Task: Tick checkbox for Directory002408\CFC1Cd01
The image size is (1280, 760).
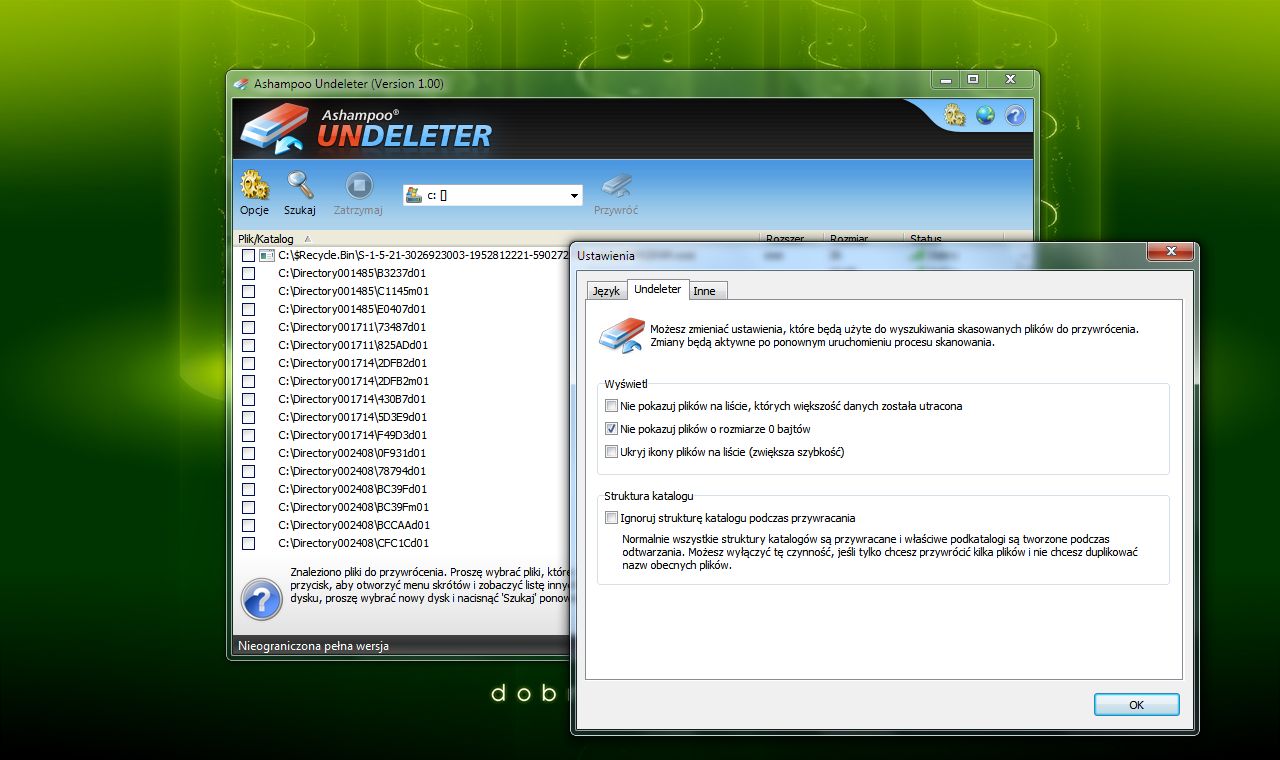Action: click(248, 543)
